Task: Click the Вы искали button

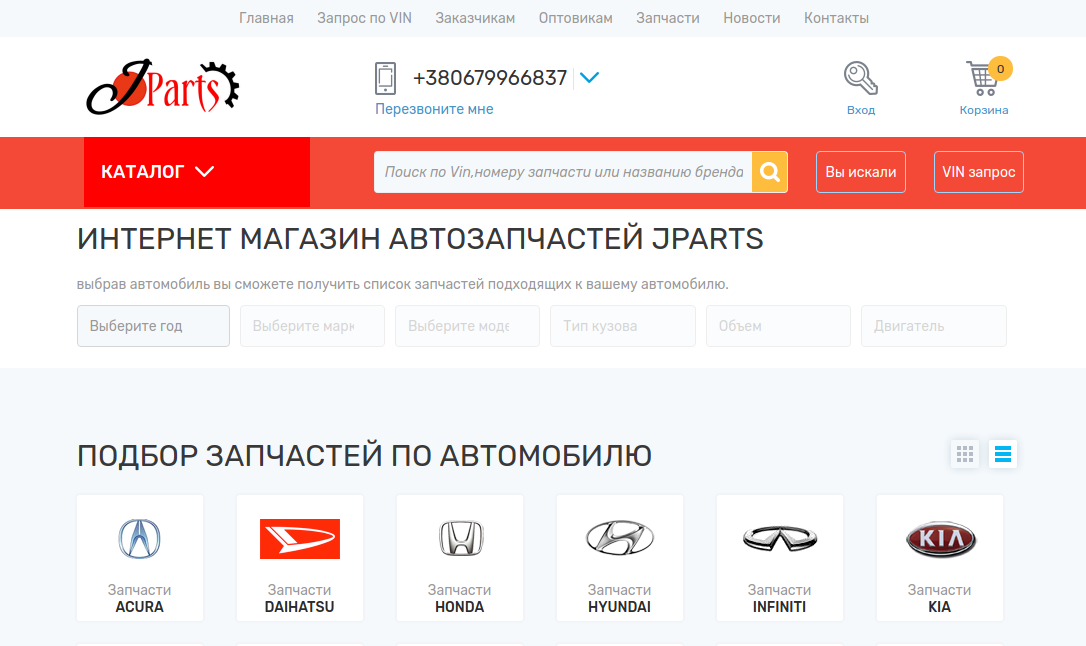Action: point(860,172)
